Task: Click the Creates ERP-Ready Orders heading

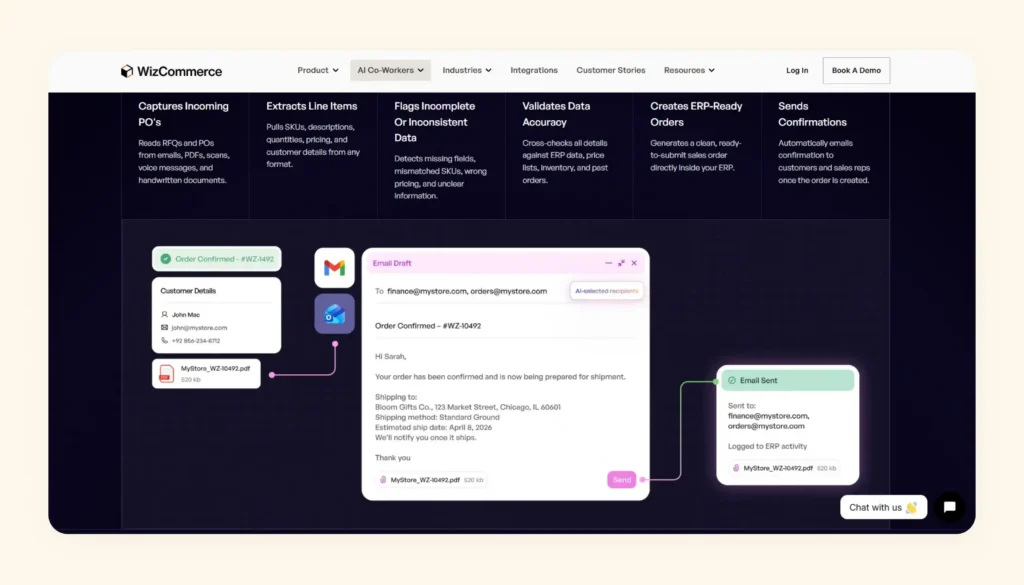Action: (696, 114)
